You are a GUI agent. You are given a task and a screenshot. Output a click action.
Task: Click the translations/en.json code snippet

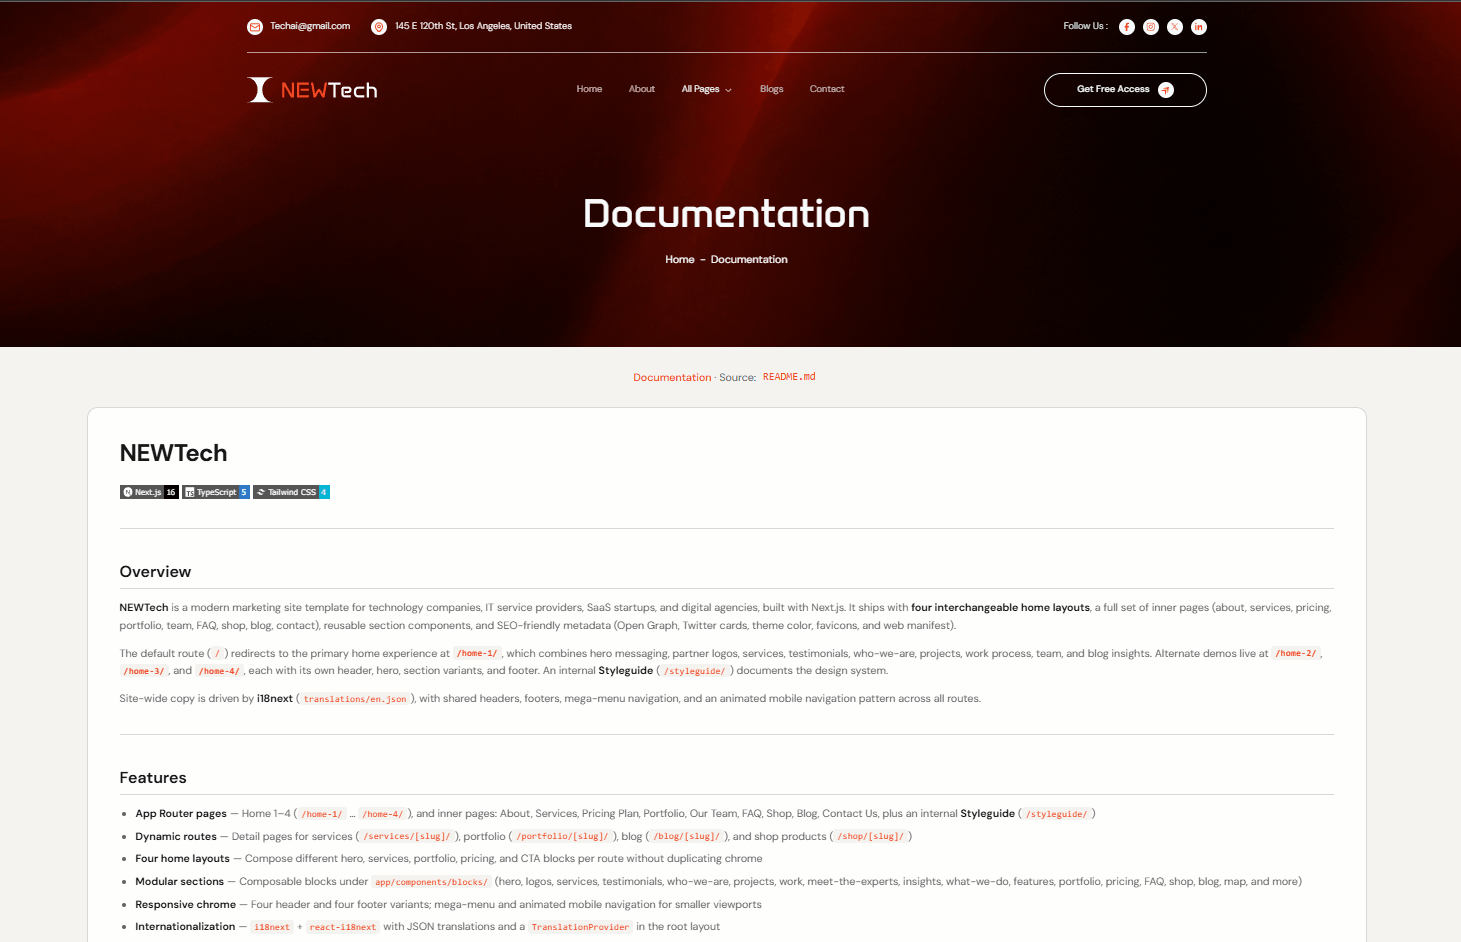355,699
